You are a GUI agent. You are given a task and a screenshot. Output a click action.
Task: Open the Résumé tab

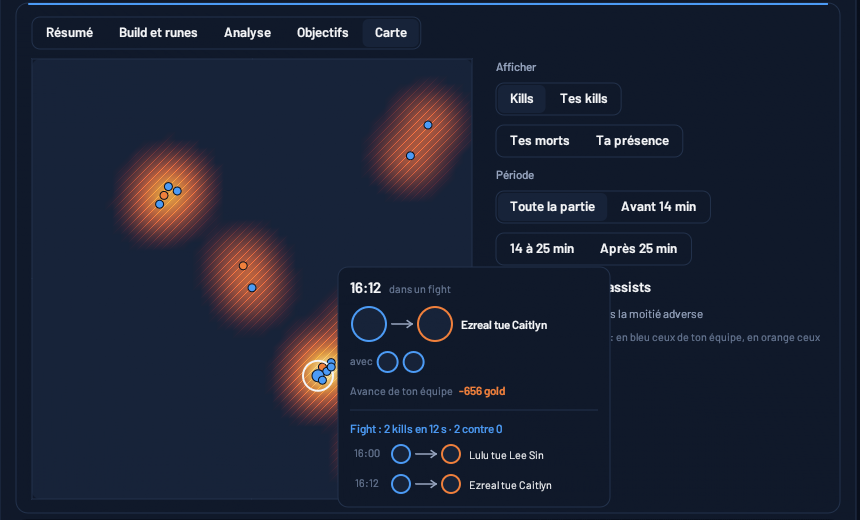point(69,33)
